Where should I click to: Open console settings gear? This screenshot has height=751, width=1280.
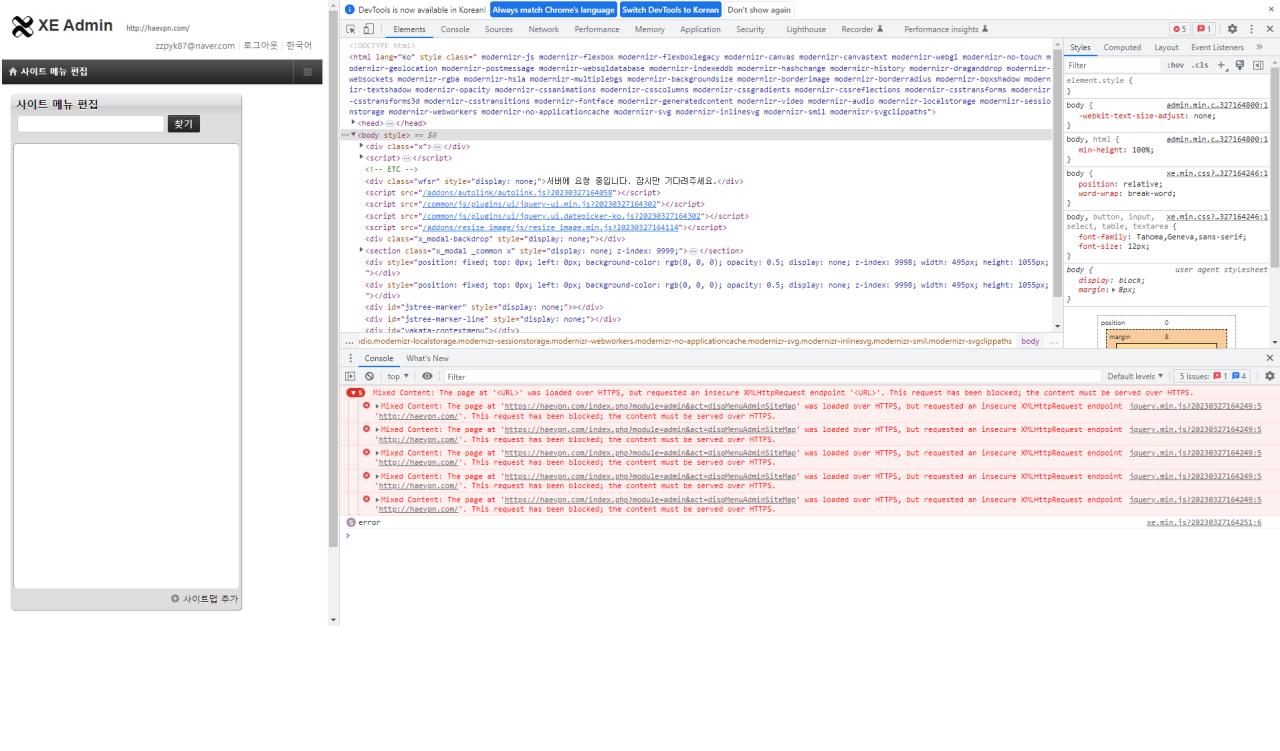tap(1270, 376)
